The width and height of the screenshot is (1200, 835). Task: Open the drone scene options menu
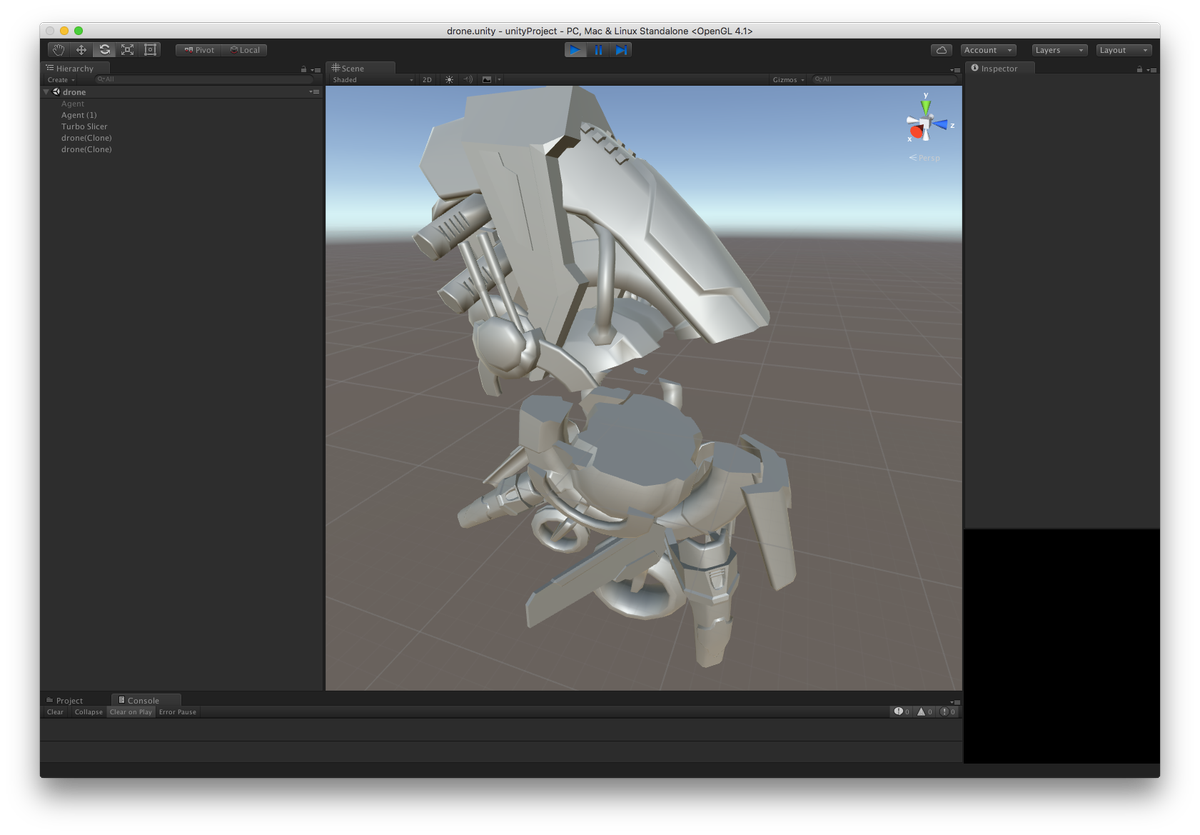(x=315, y=92)
